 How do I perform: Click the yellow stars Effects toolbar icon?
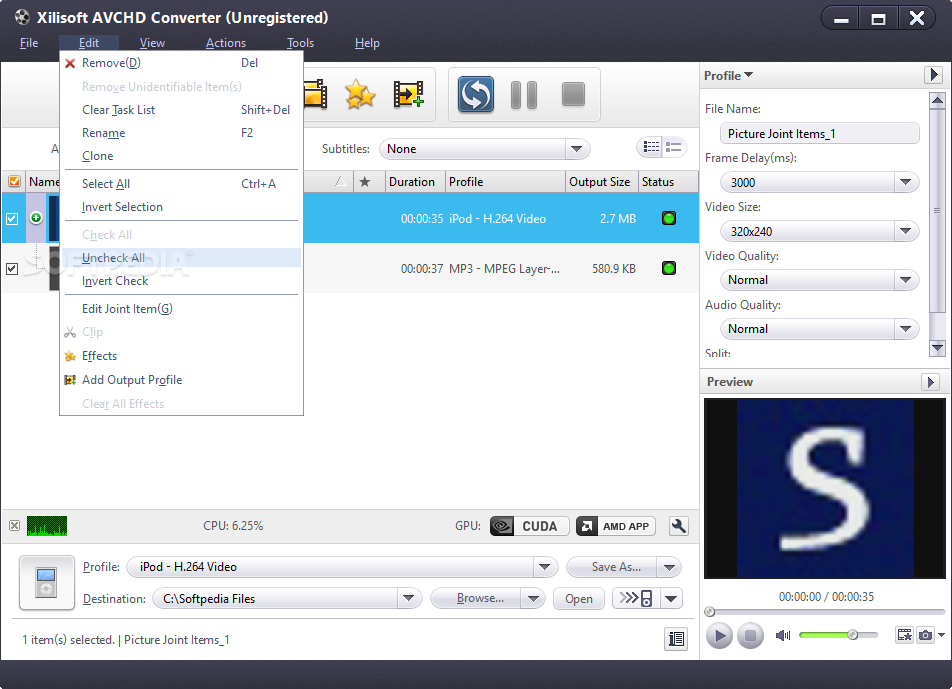point(360,95)
